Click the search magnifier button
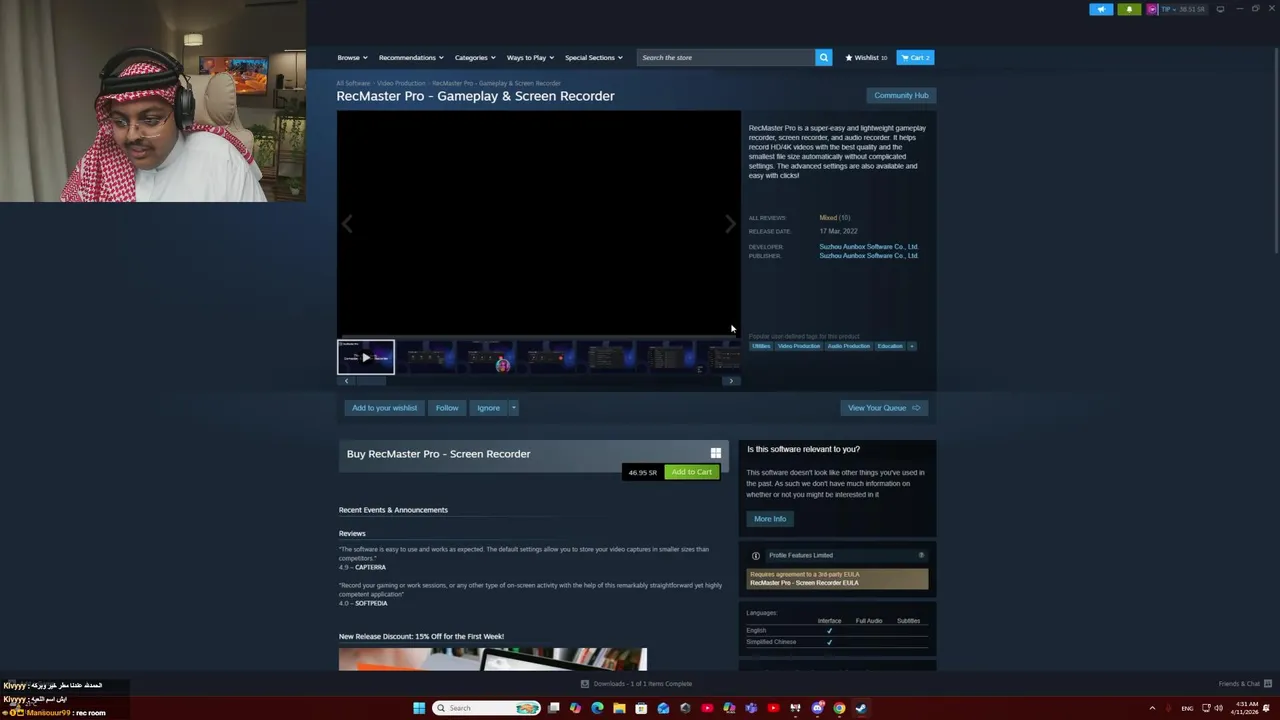The image size is (1280, 720). tap(824, 57)
